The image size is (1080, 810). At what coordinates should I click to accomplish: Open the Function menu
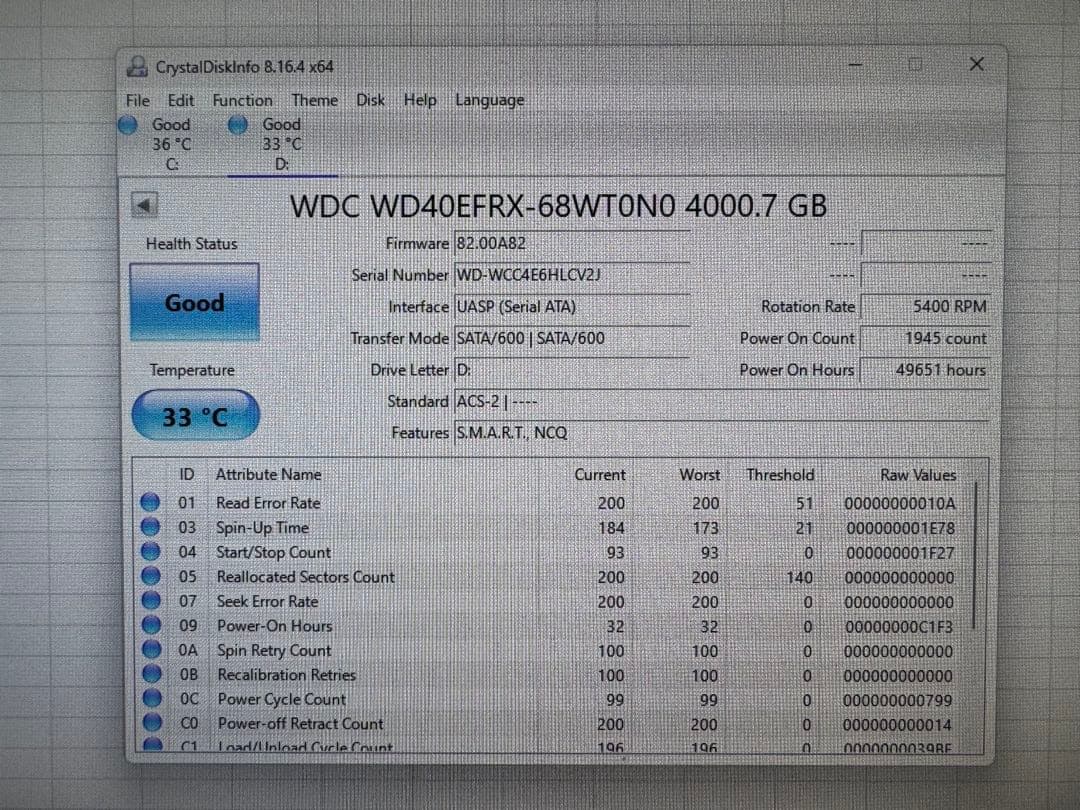(241, 100)
